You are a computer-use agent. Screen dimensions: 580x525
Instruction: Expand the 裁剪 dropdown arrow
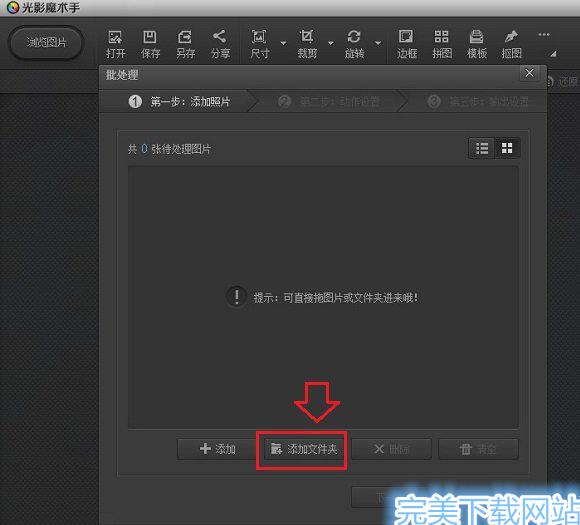point(331,43)
